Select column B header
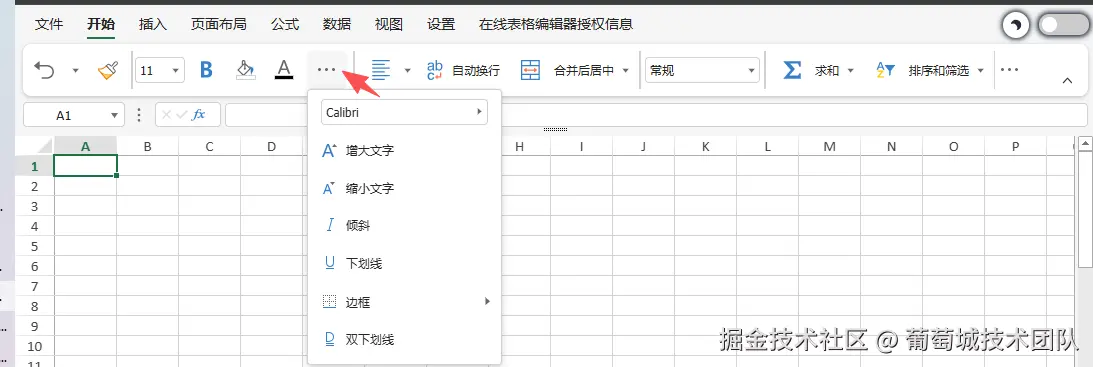Viewport: 1093px width, 367px height. pos(148,146)
